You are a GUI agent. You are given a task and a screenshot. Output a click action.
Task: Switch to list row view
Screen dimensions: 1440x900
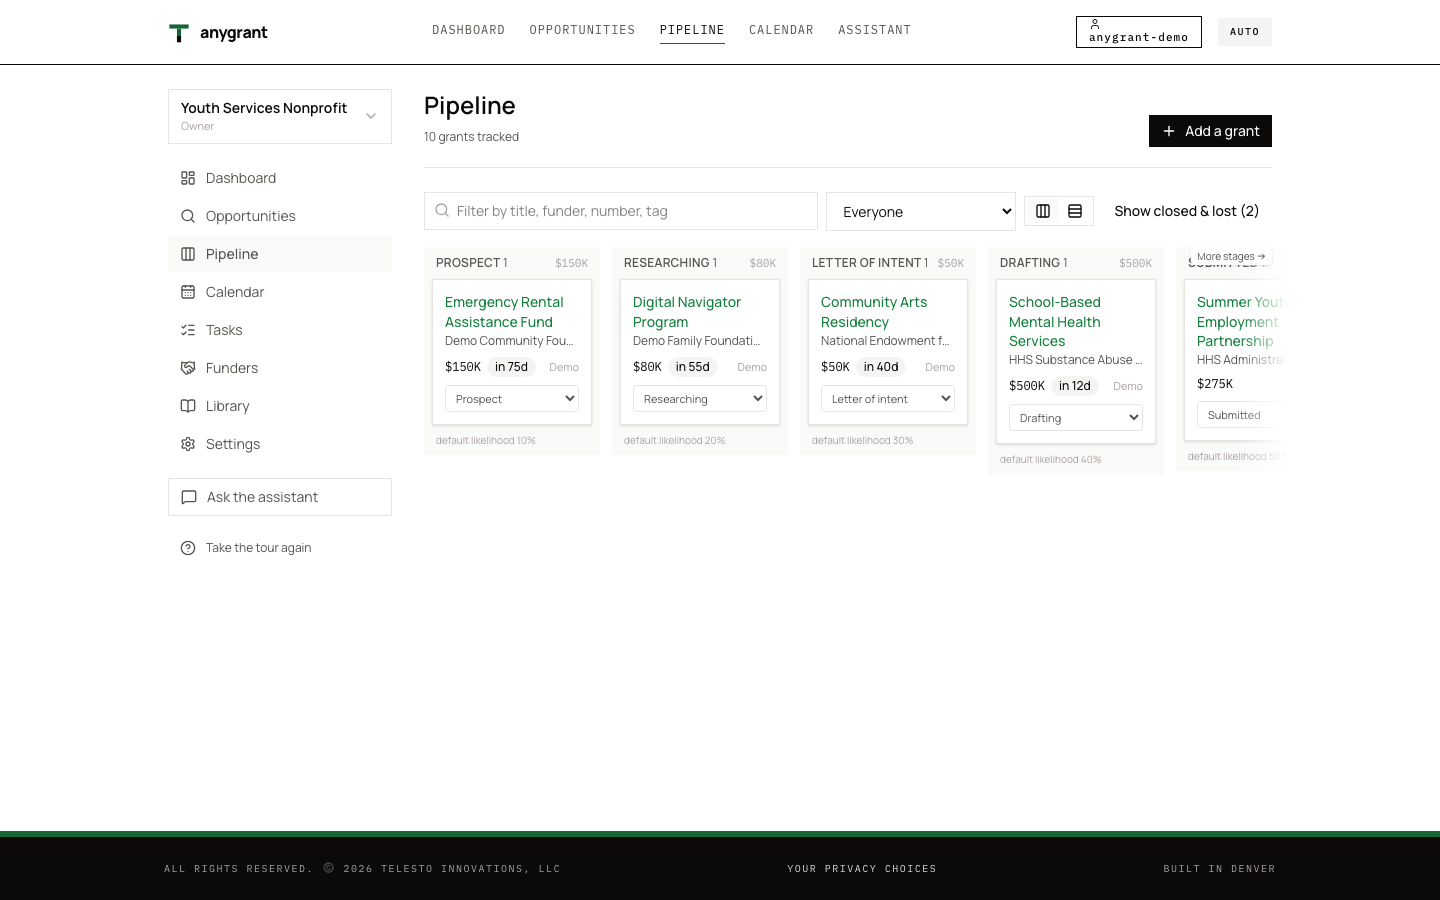tap(1075, 211)
